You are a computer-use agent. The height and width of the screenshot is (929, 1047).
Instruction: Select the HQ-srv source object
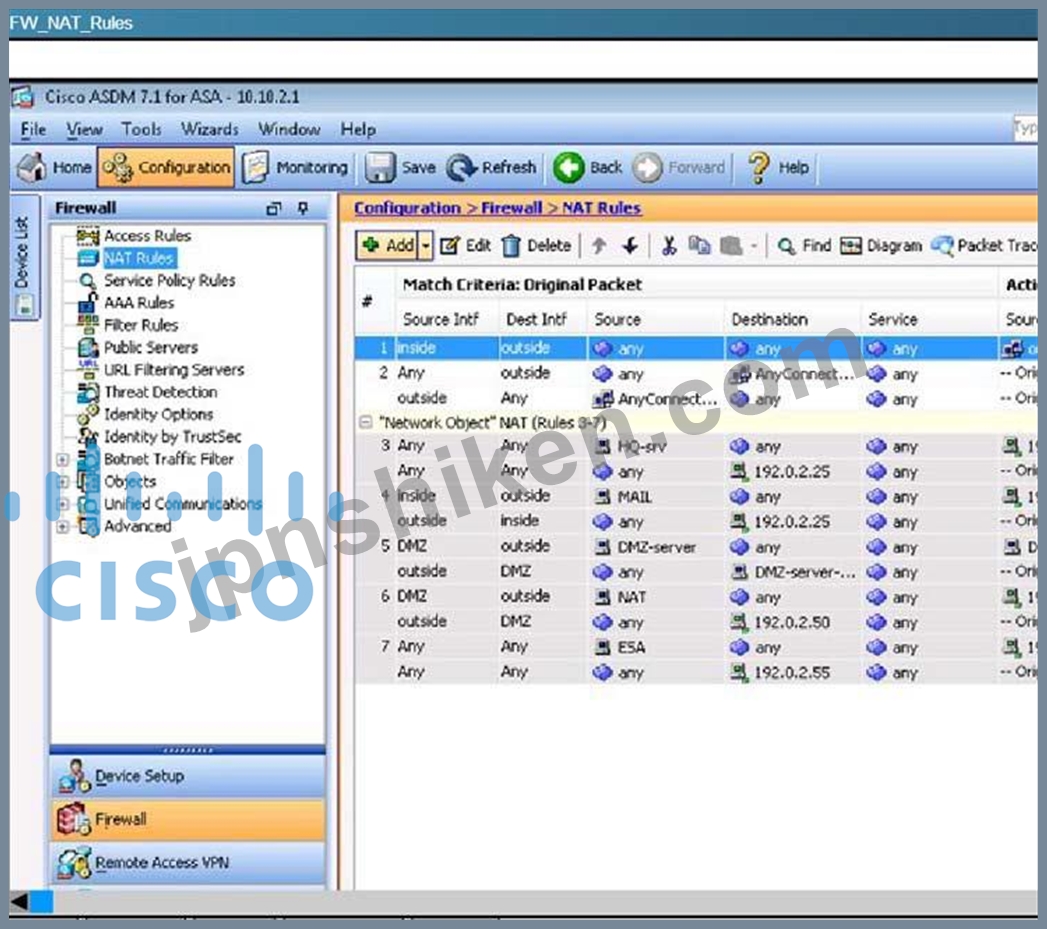tap(630, 446)
